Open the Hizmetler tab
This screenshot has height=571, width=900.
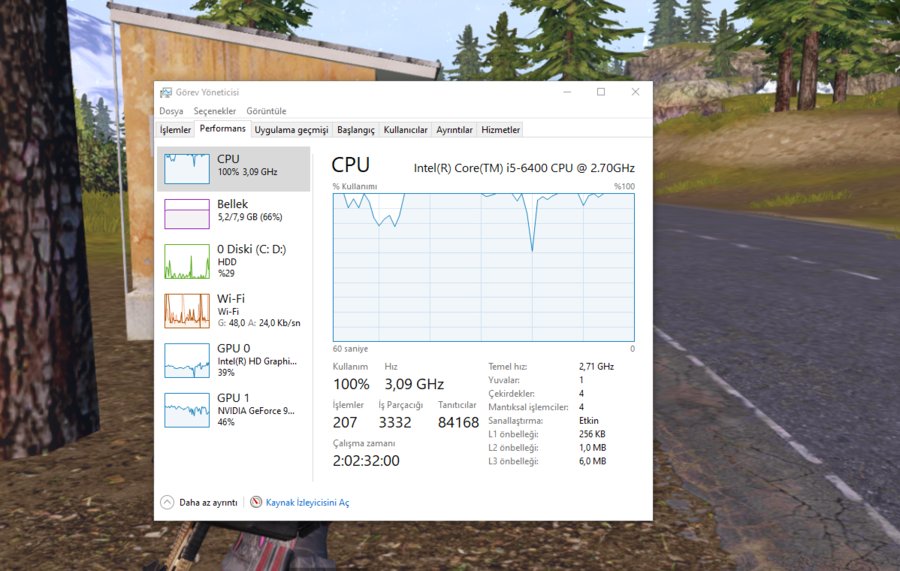pyautogui.click(x=501, y=130)
